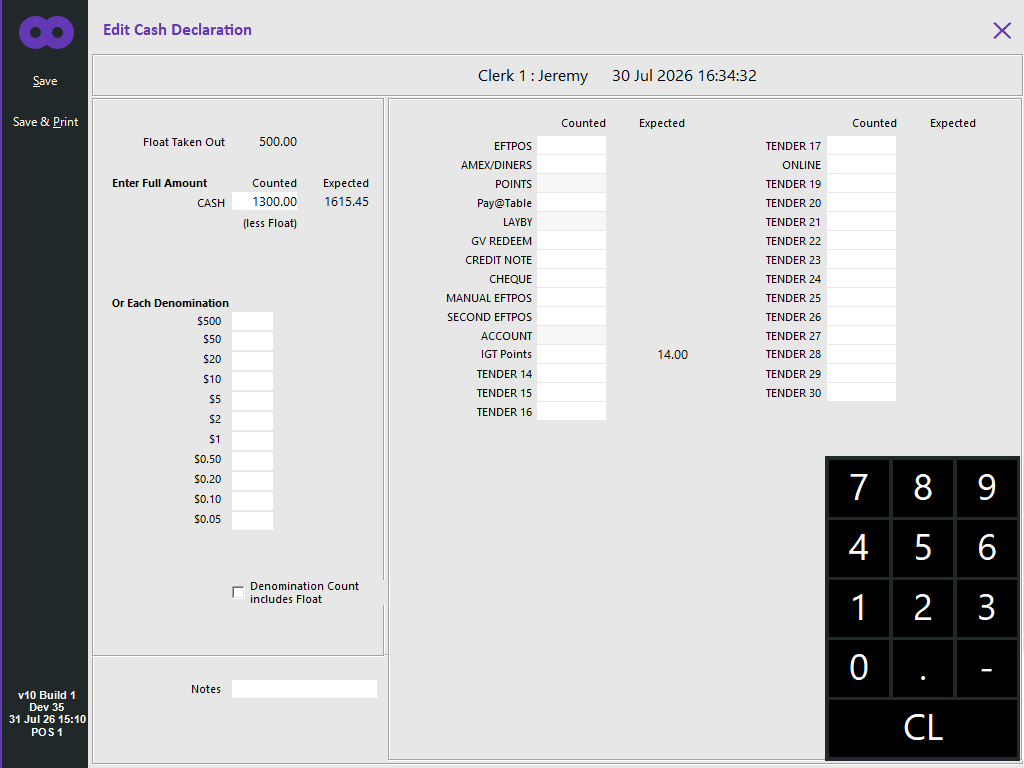Tap keypad number 5

pos(923,547)
